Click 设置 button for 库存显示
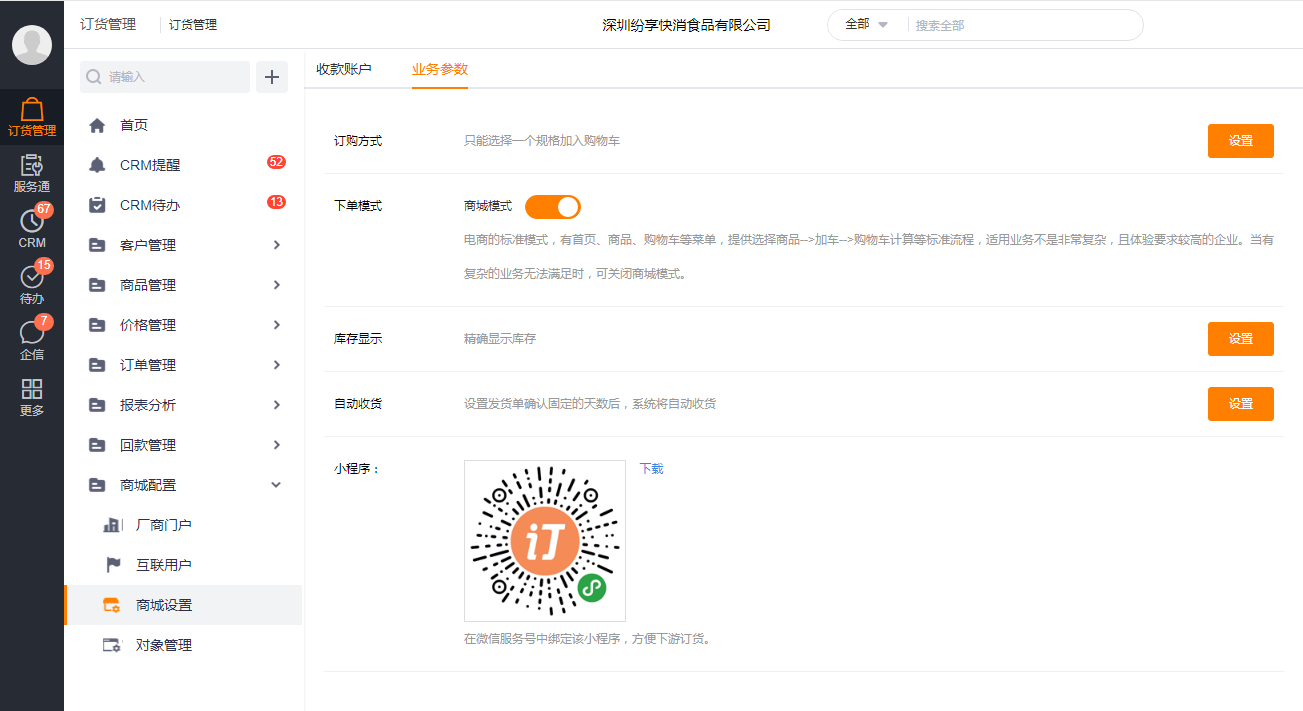Screen dimensions: 1303x711 coord(1241,339)
